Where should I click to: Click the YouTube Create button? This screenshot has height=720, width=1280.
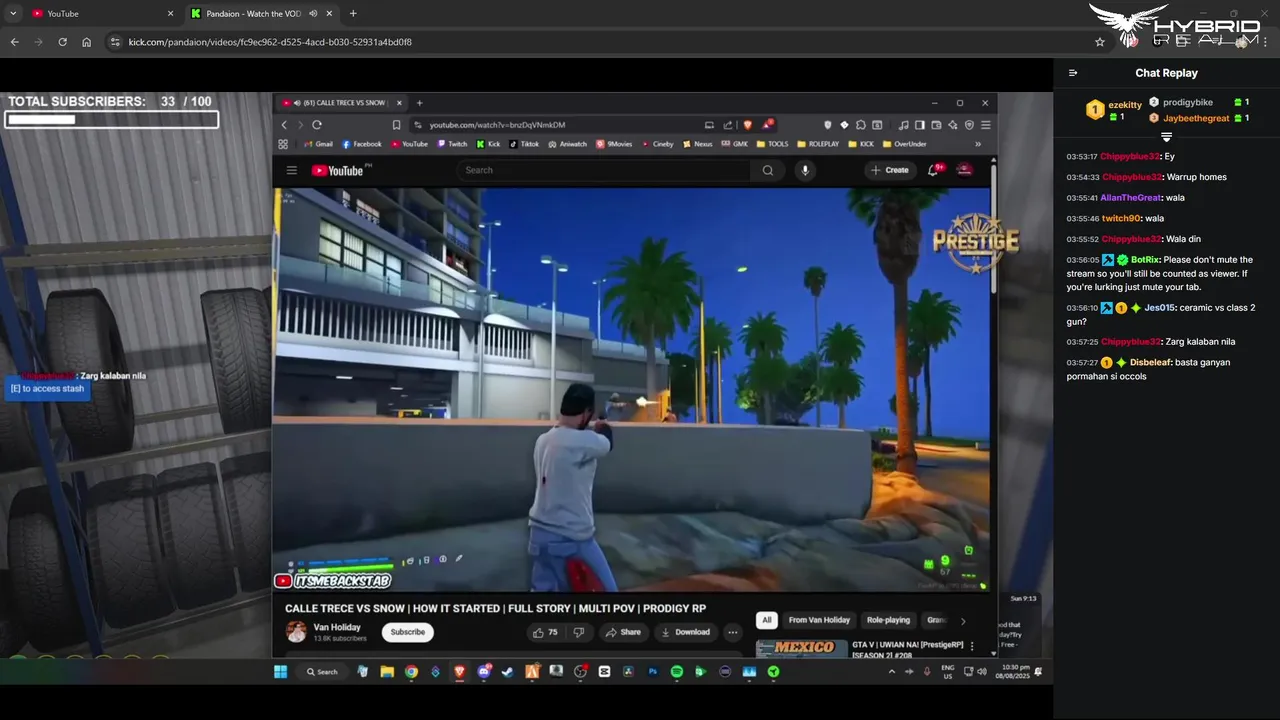[890, 170]
